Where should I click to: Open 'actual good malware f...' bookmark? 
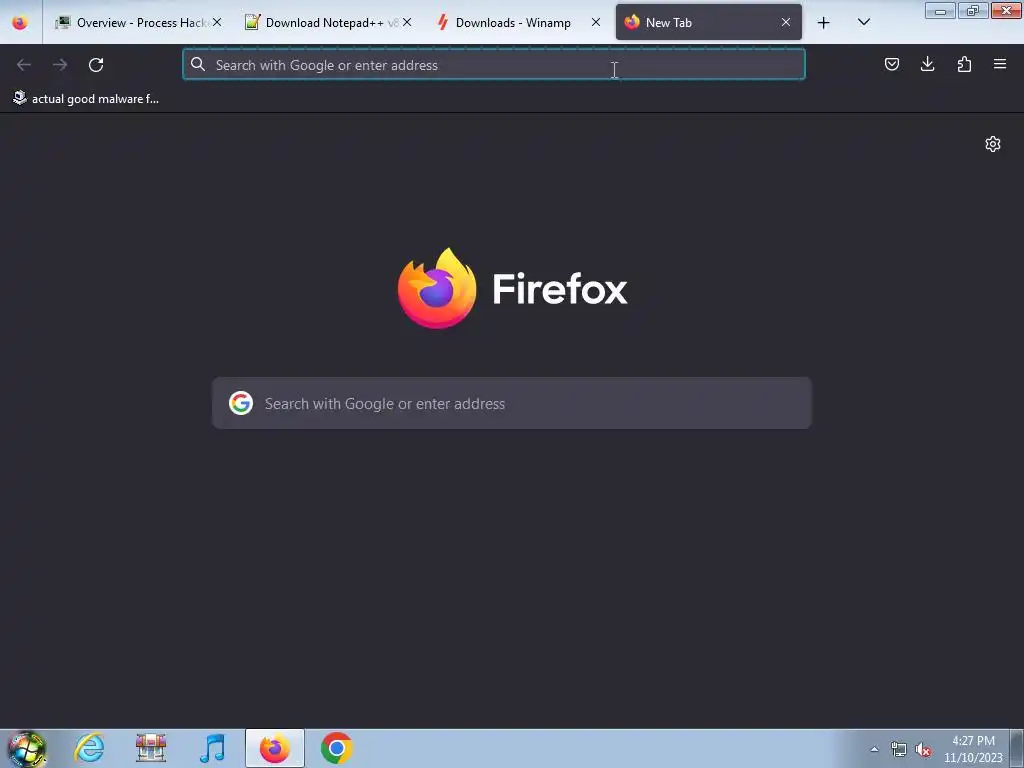click(86, 99)
